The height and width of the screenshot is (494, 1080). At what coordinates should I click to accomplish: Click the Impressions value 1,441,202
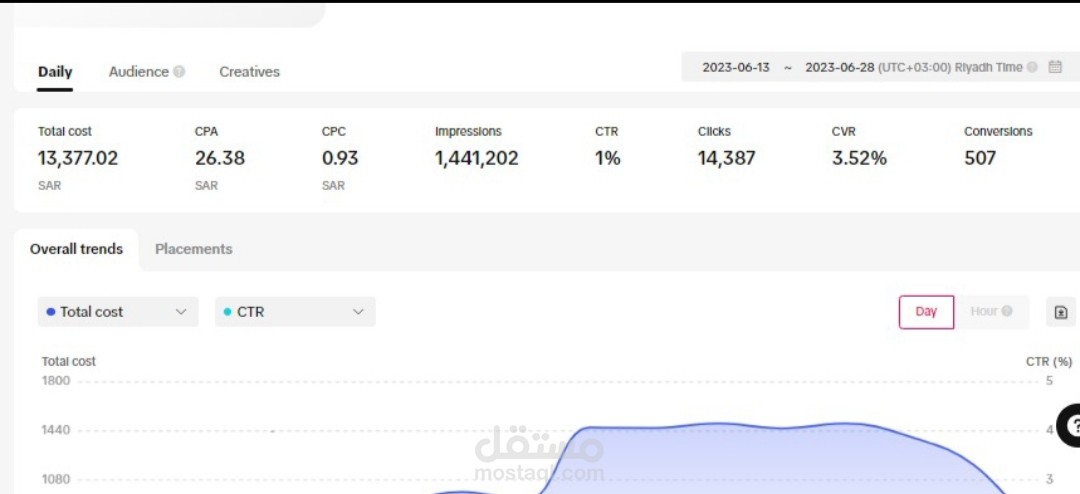click(477, 158)
